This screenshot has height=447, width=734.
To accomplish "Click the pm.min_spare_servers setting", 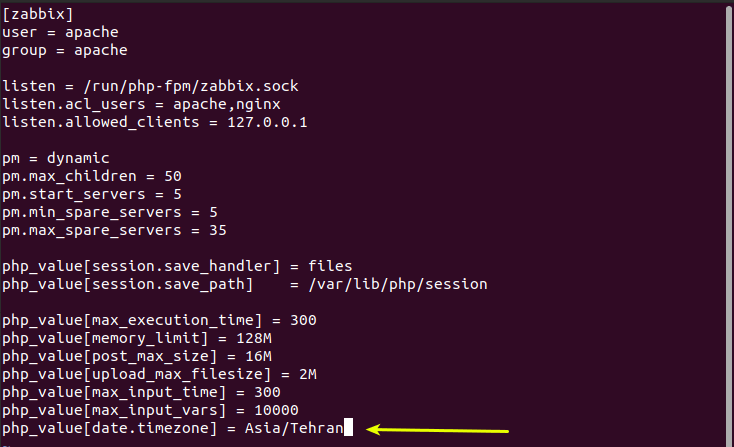I will pyautogui.click(x=92, y=213).
